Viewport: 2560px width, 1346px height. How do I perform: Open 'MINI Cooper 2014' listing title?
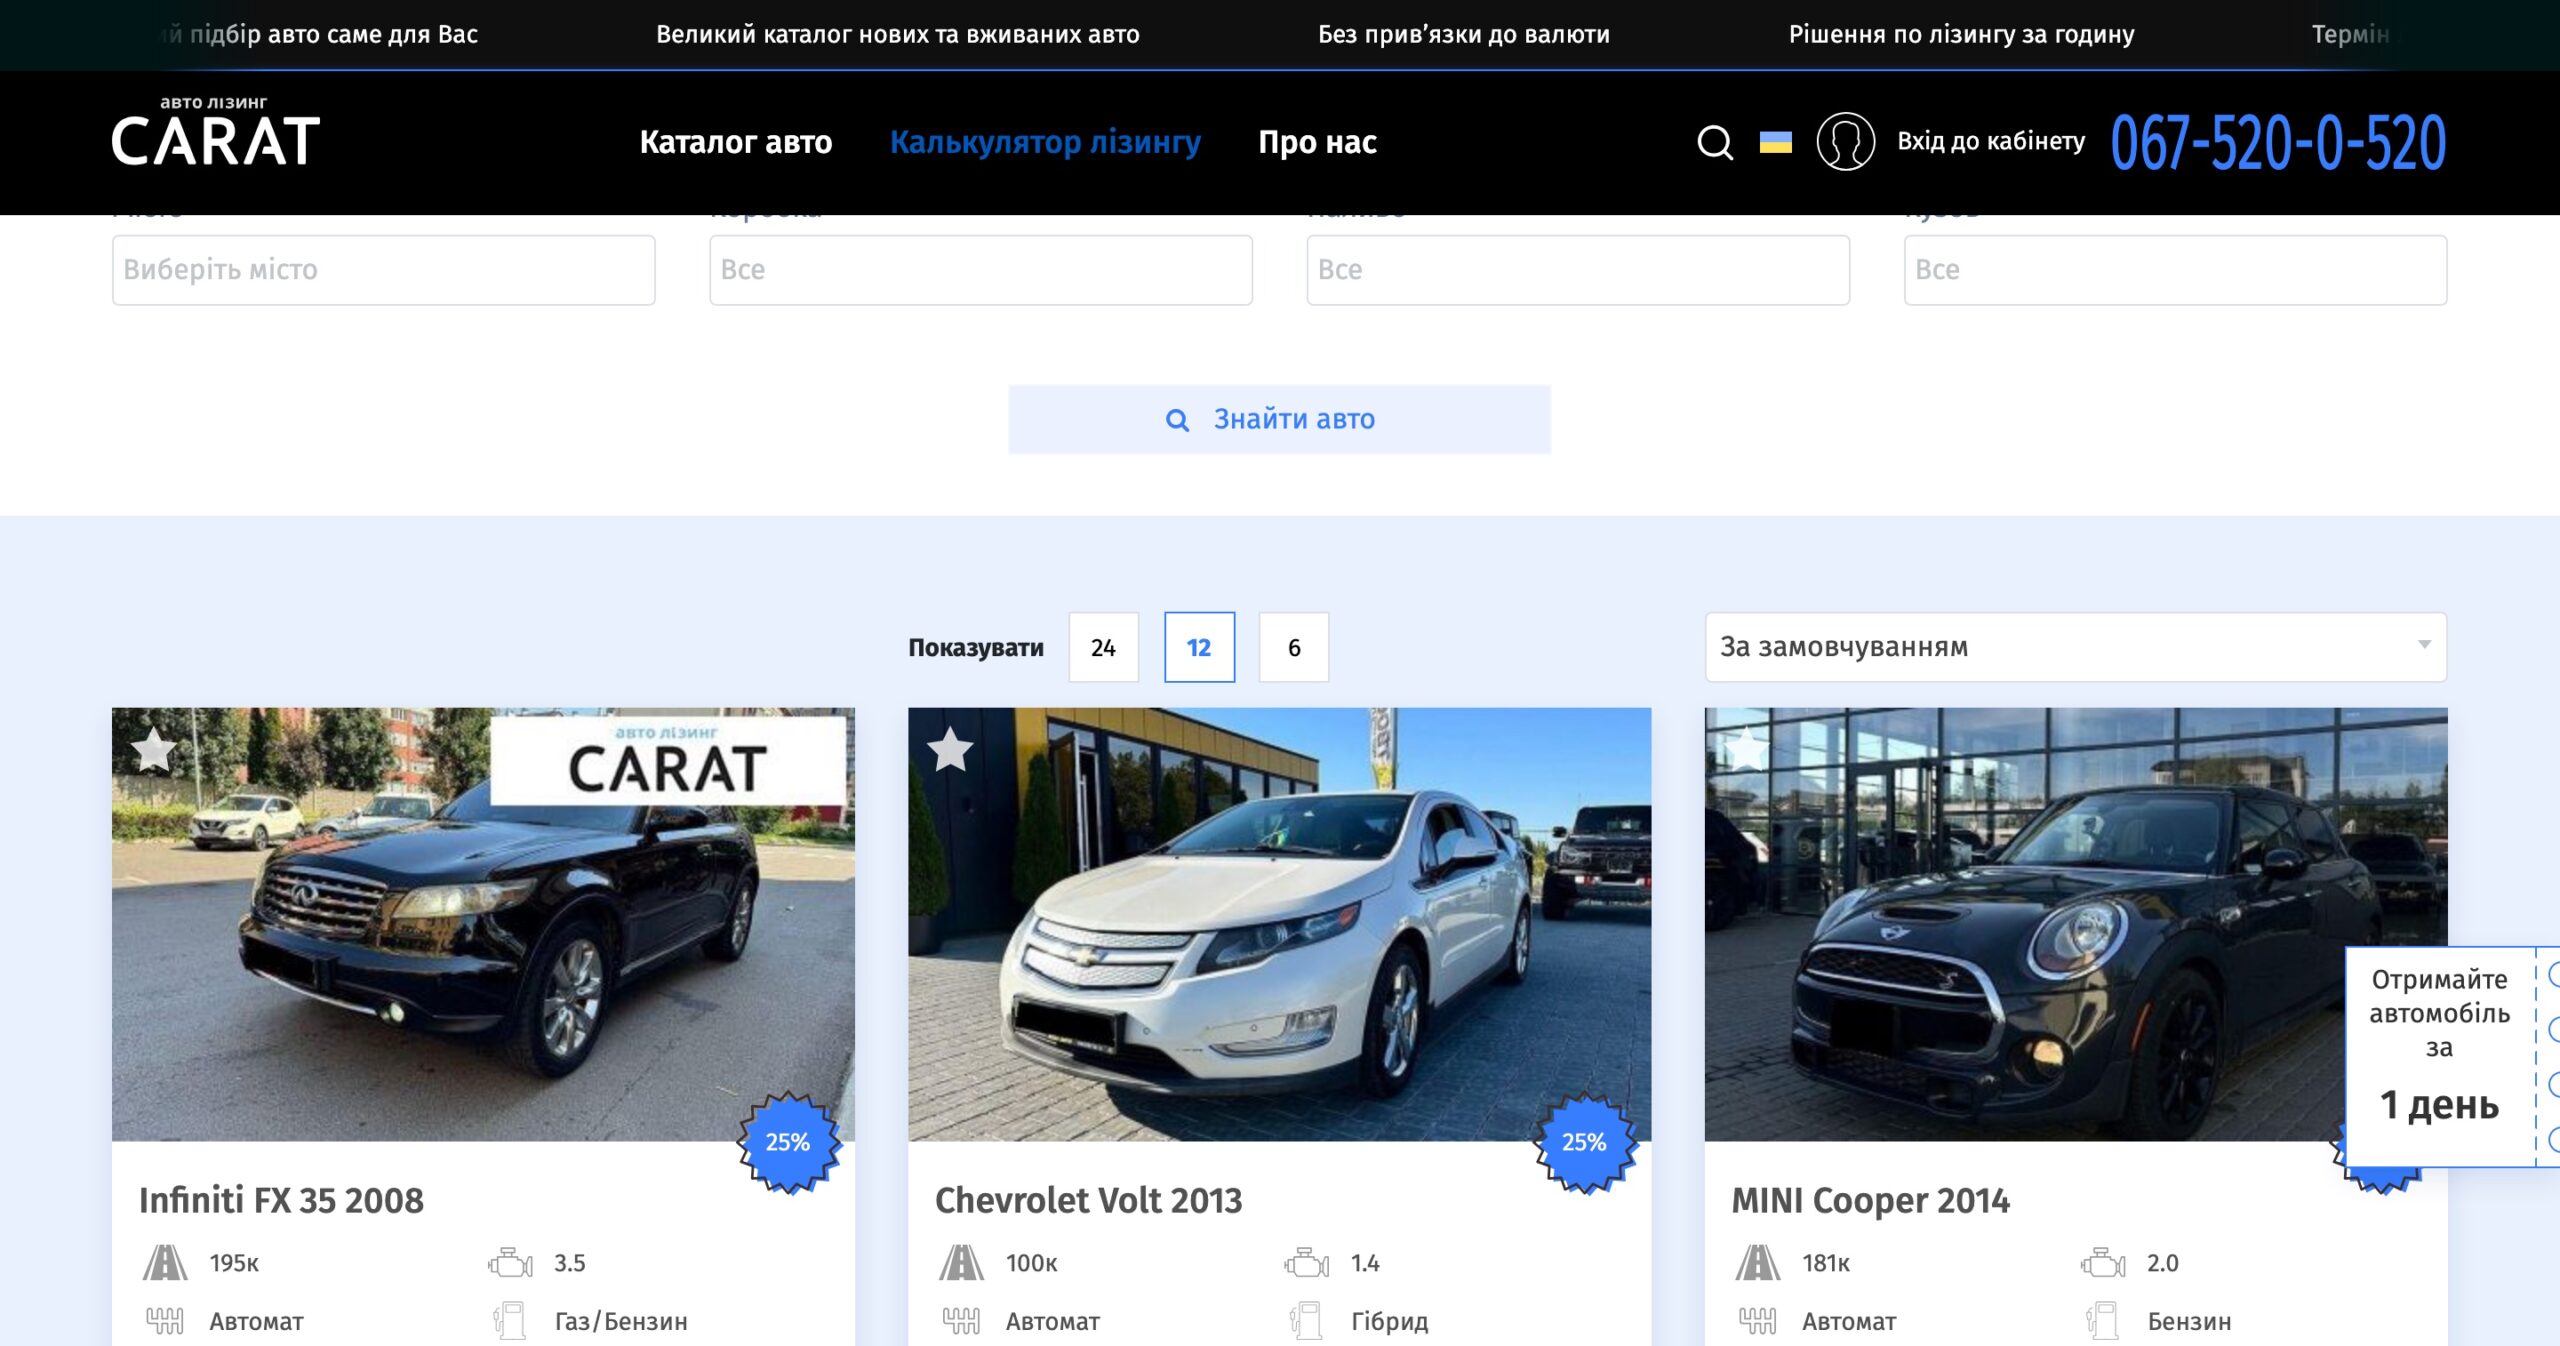pos(1870,1200)
